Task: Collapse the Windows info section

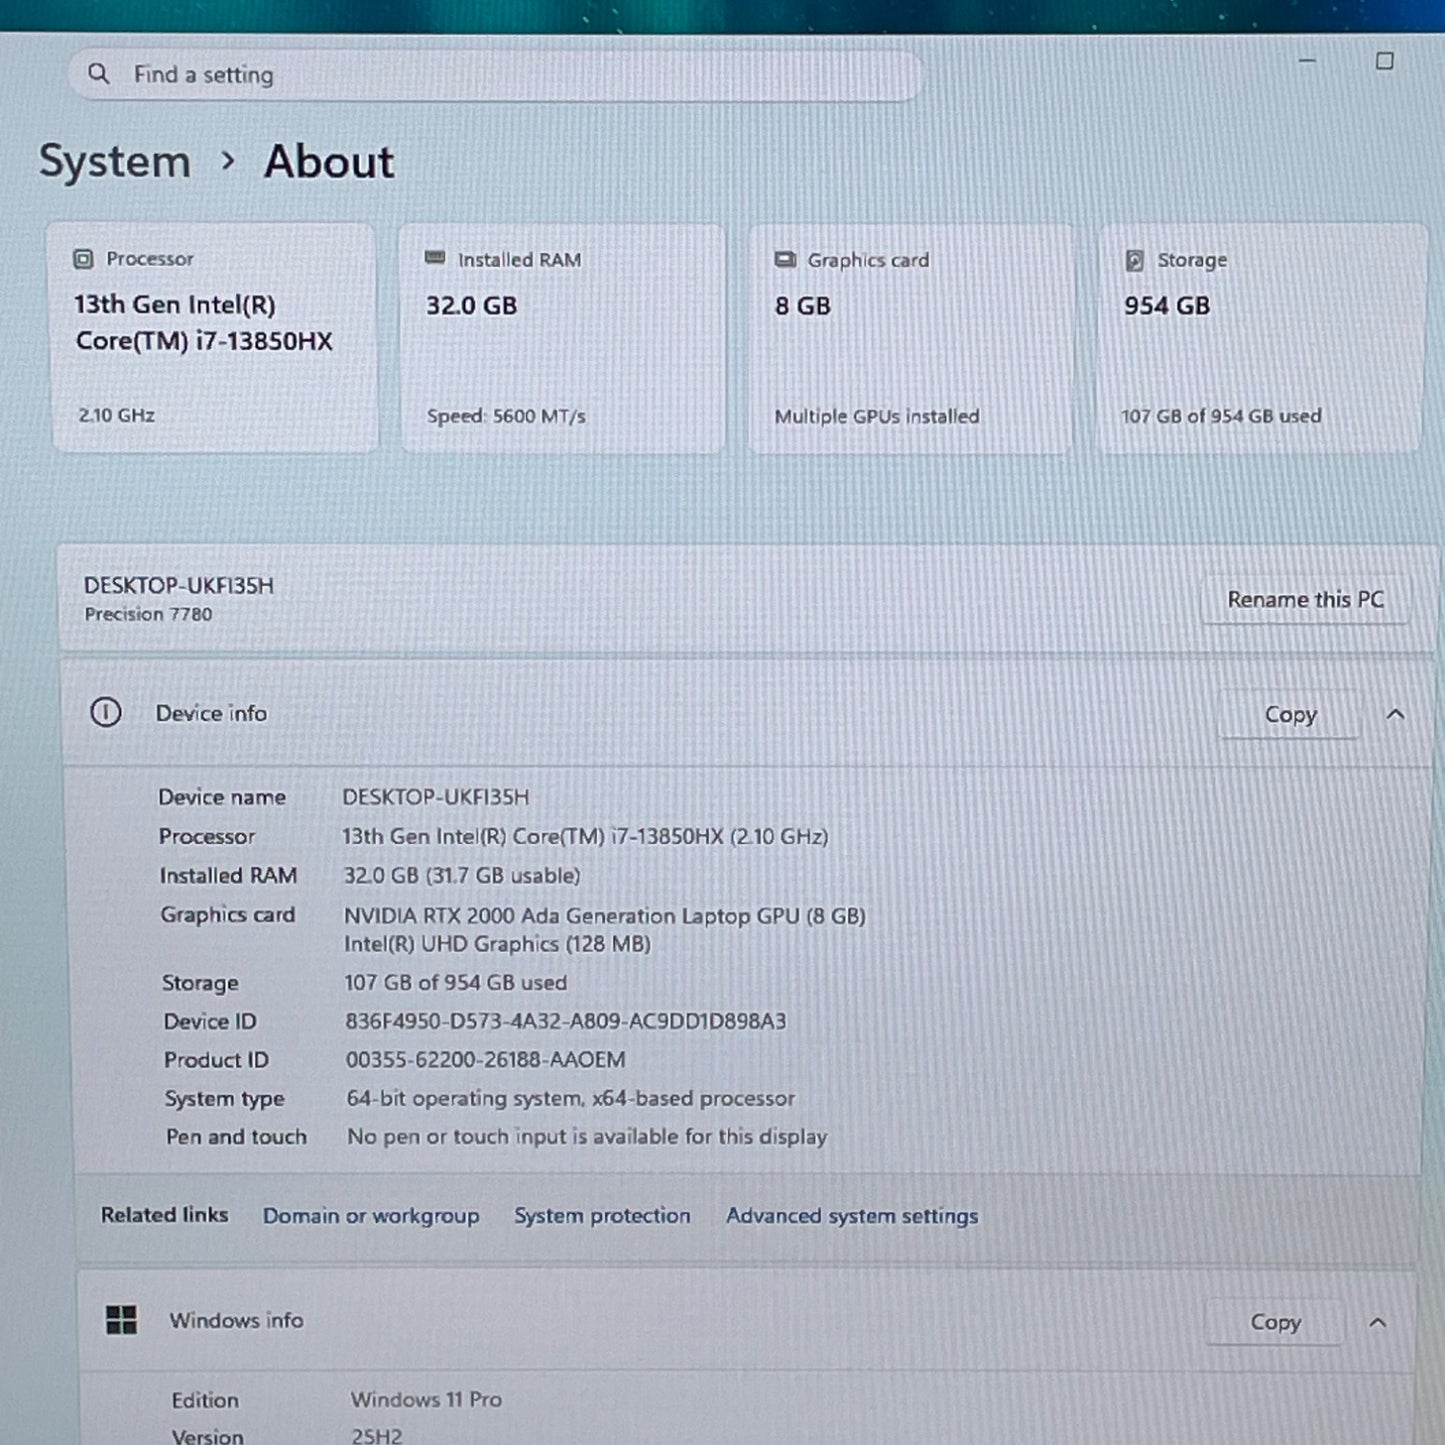Action: [1377, 1323]
